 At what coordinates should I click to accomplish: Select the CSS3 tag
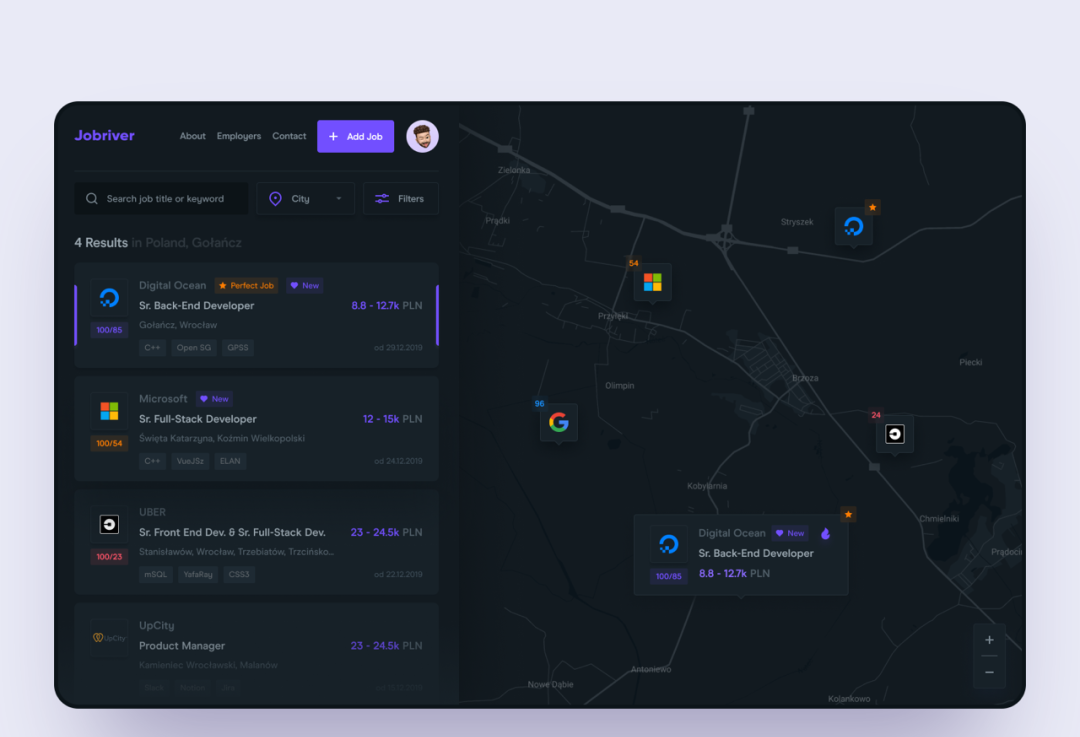pyautogui.click(x=239, y=574)
